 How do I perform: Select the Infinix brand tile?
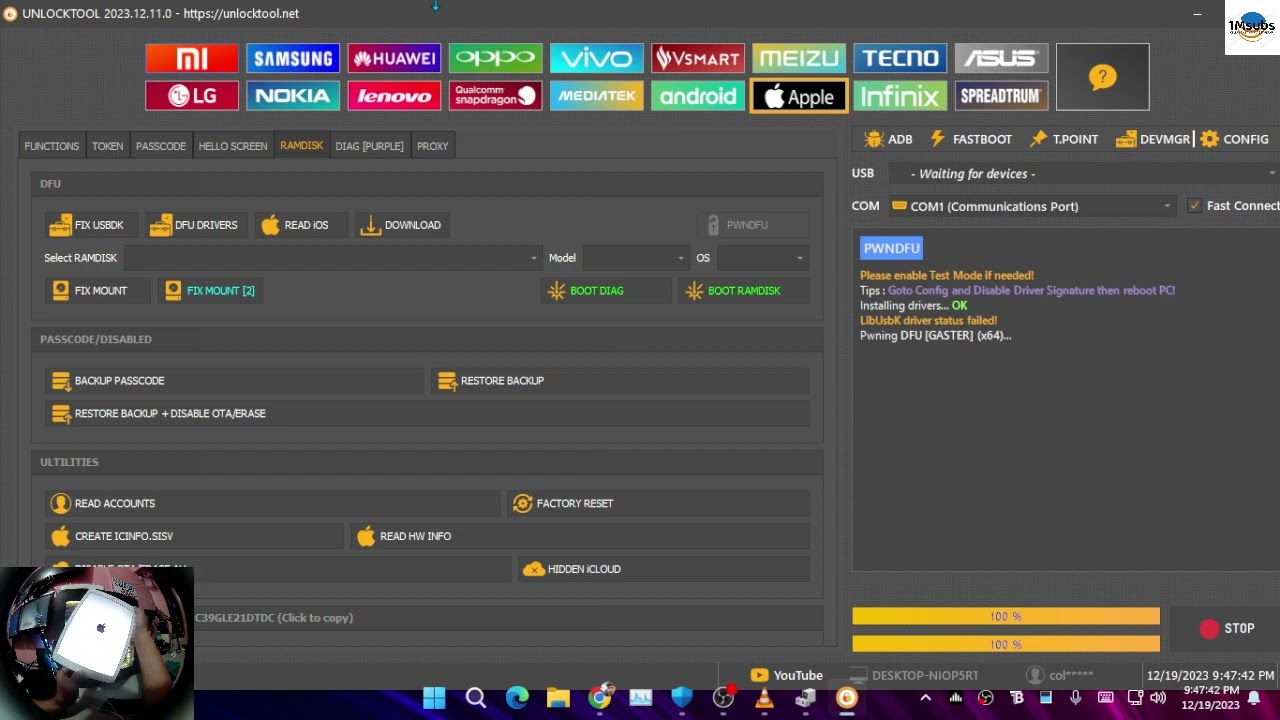tap(900, 96)
